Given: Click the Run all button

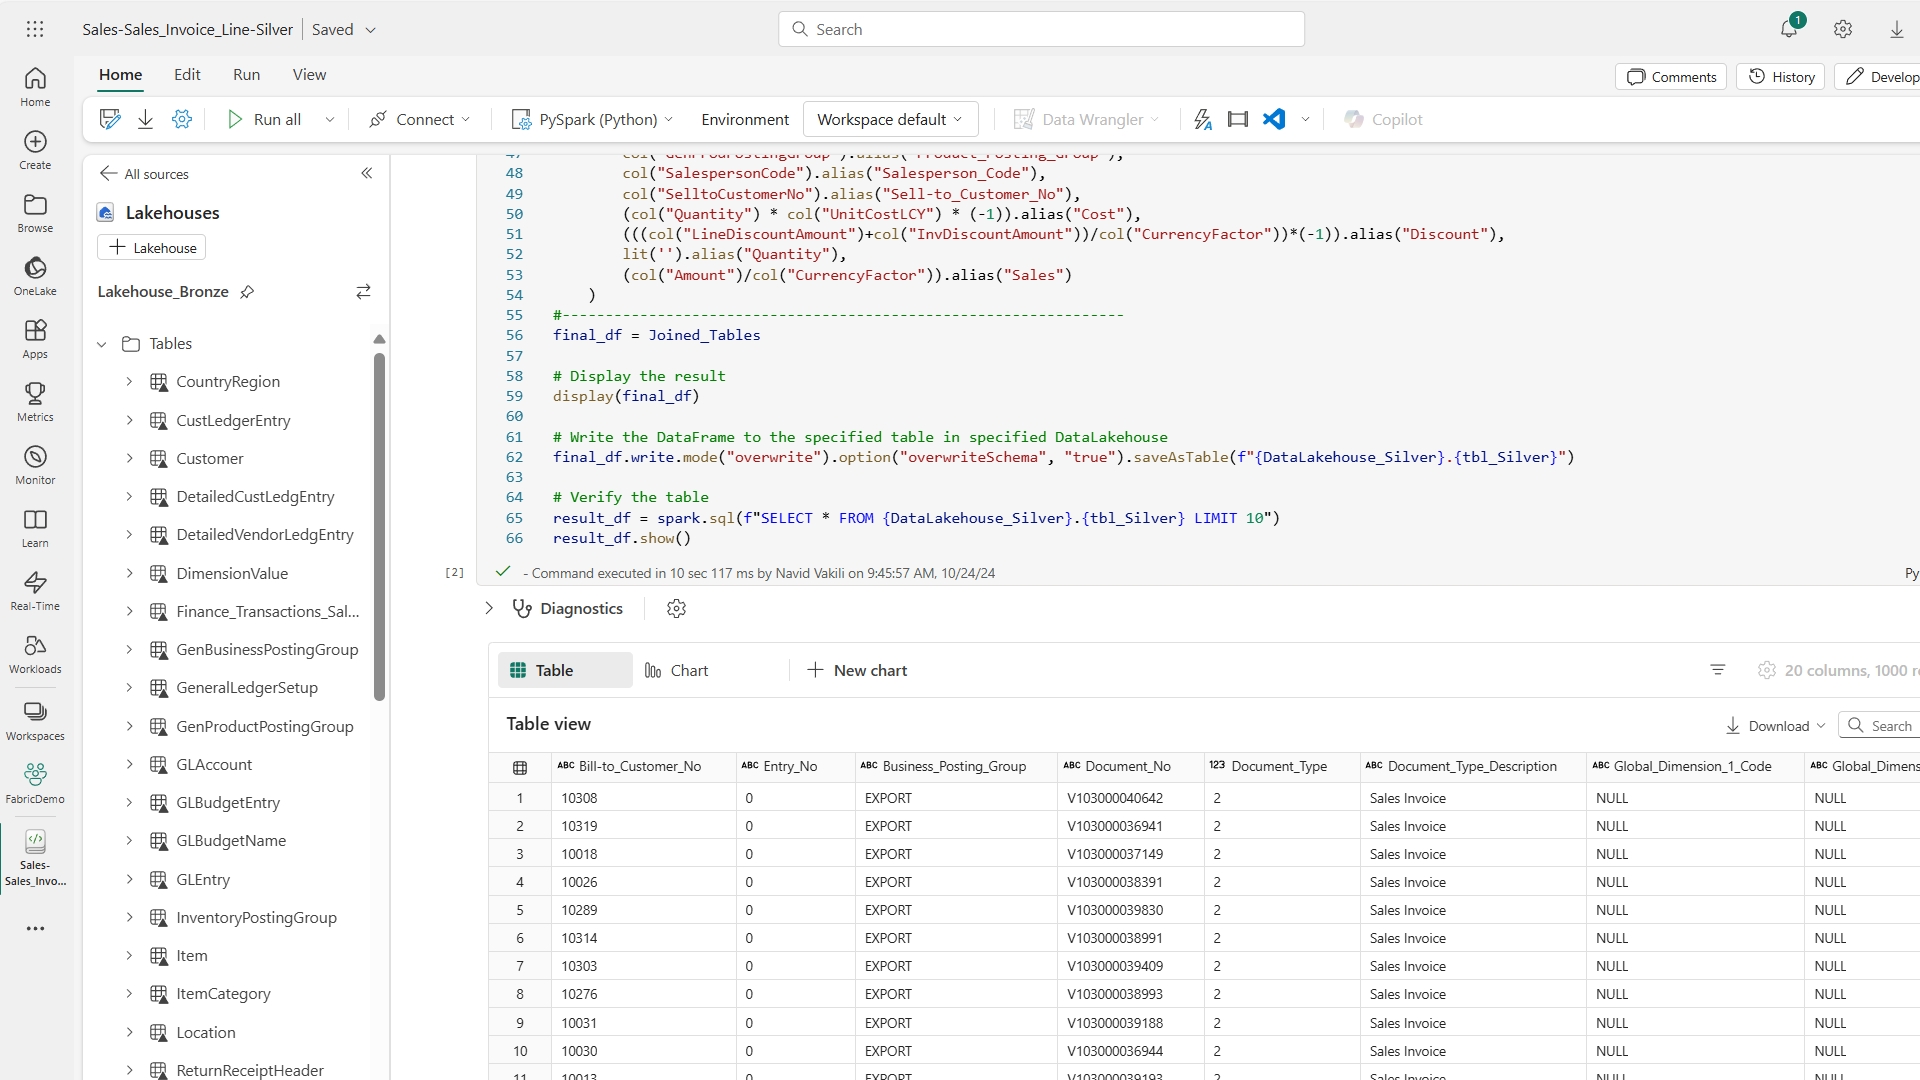Looking at the screenshot, I should [x=265, y=119].
